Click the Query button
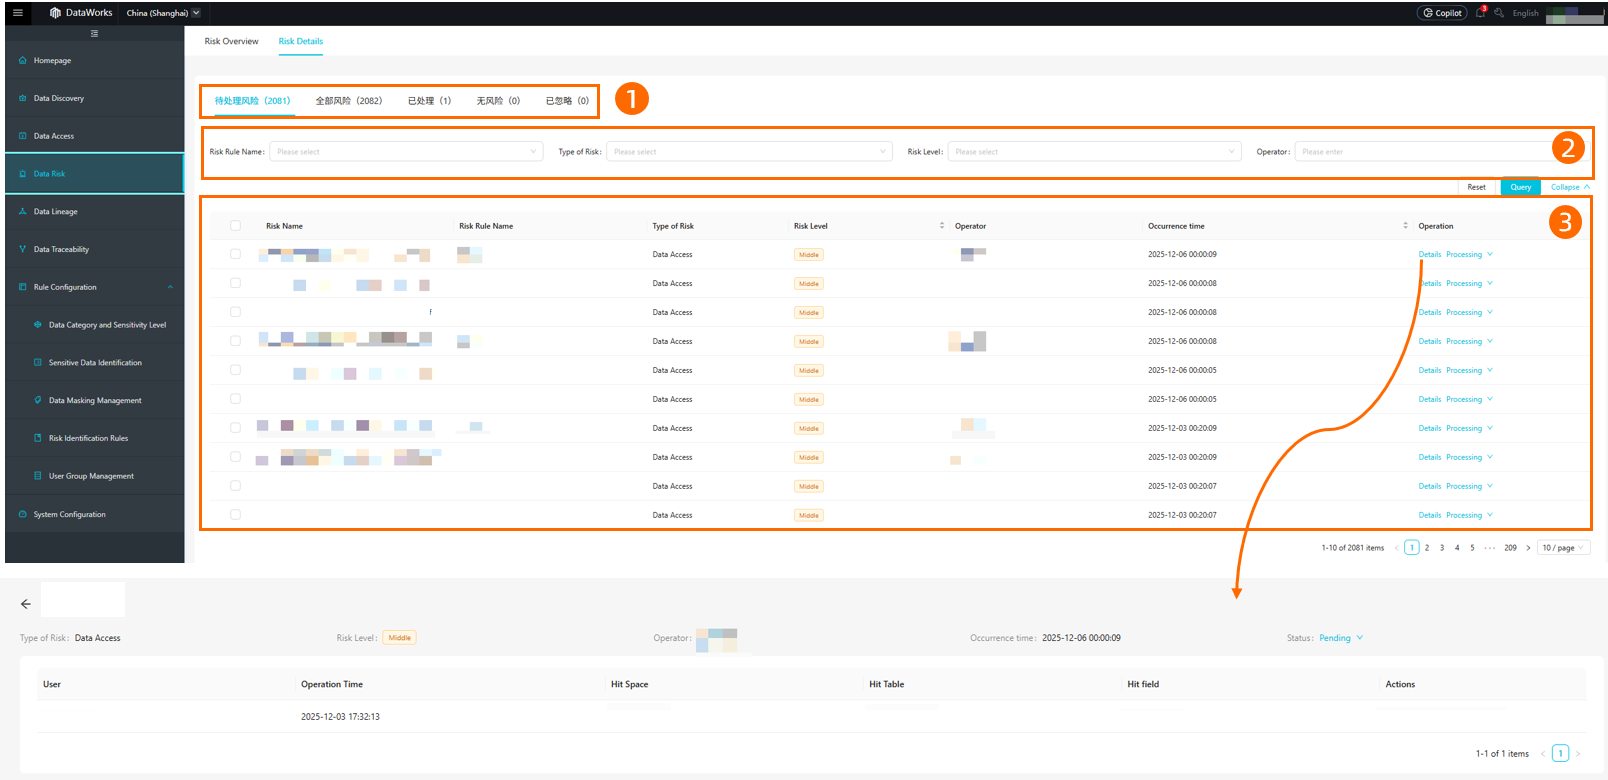Screen dimensions: 1608x780 click(1520, 187)
